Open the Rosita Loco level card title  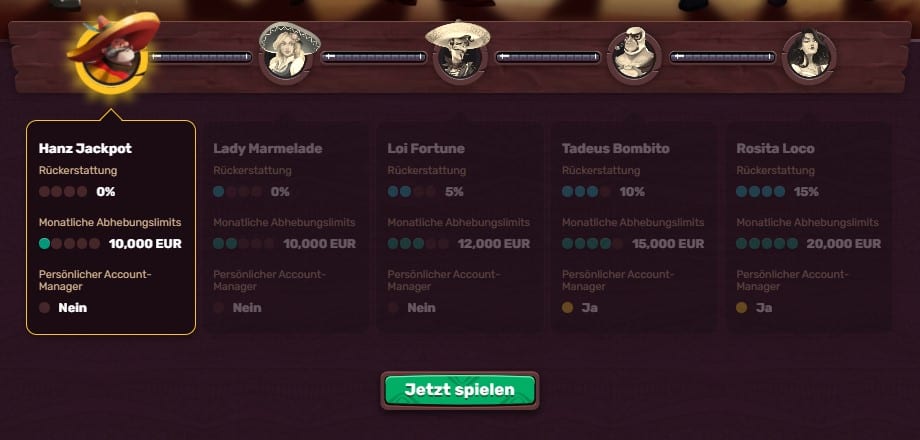click(x=775, y=148)
